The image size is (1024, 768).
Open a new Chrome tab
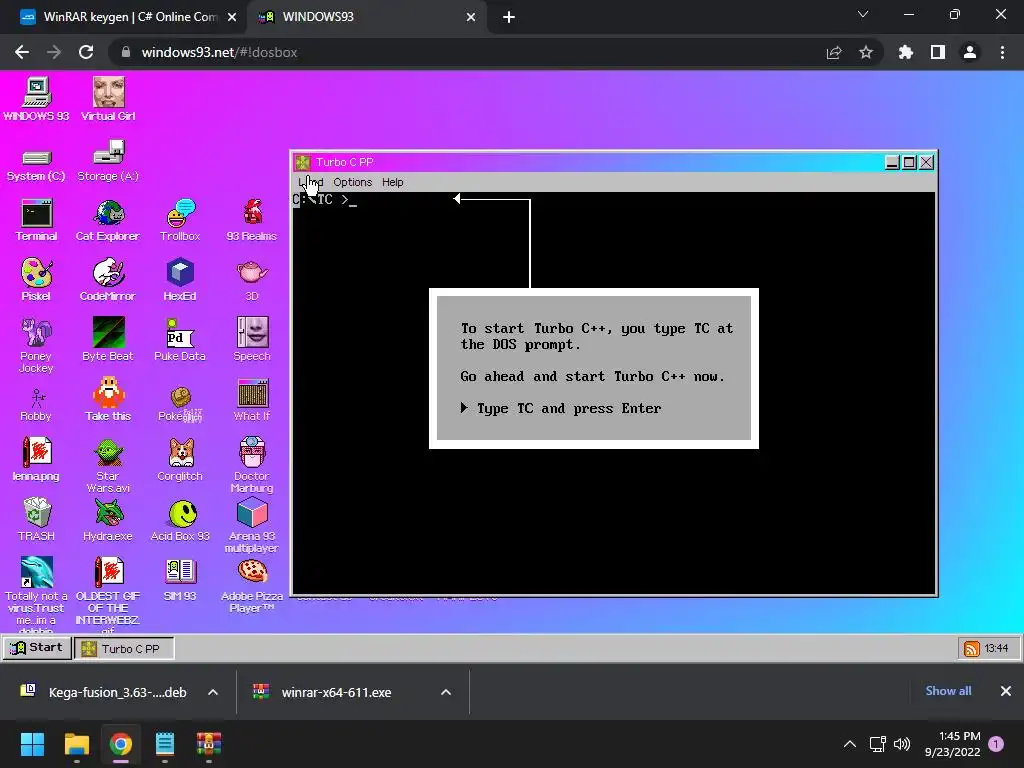click(x=509, y=18)
